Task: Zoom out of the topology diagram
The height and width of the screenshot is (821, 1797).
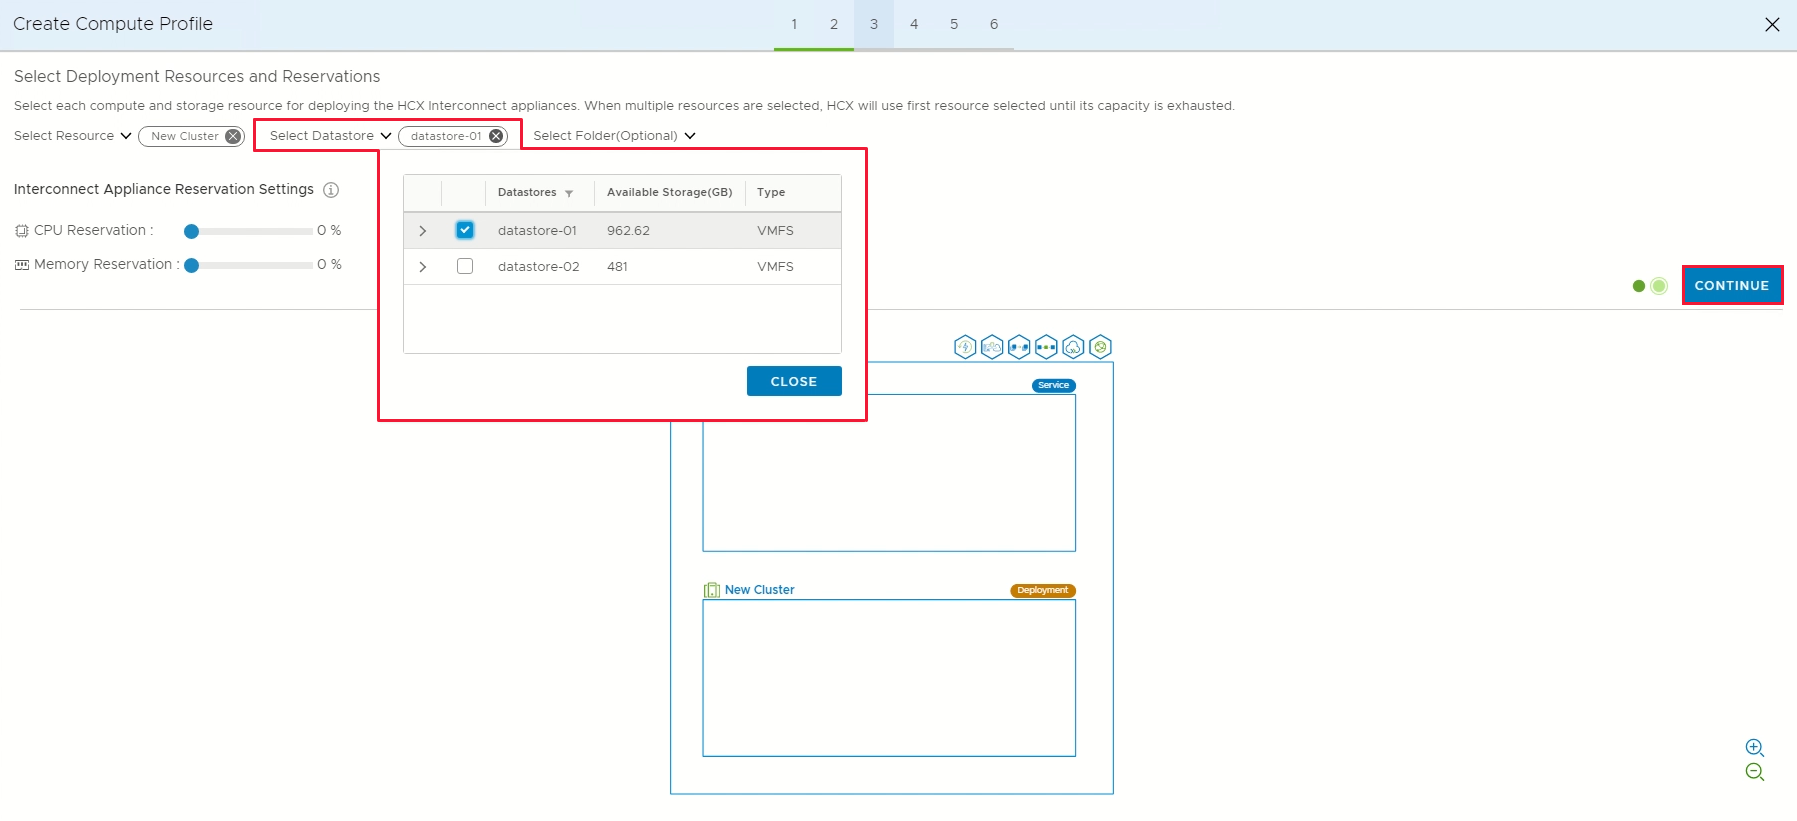Action: point(1754,772)
